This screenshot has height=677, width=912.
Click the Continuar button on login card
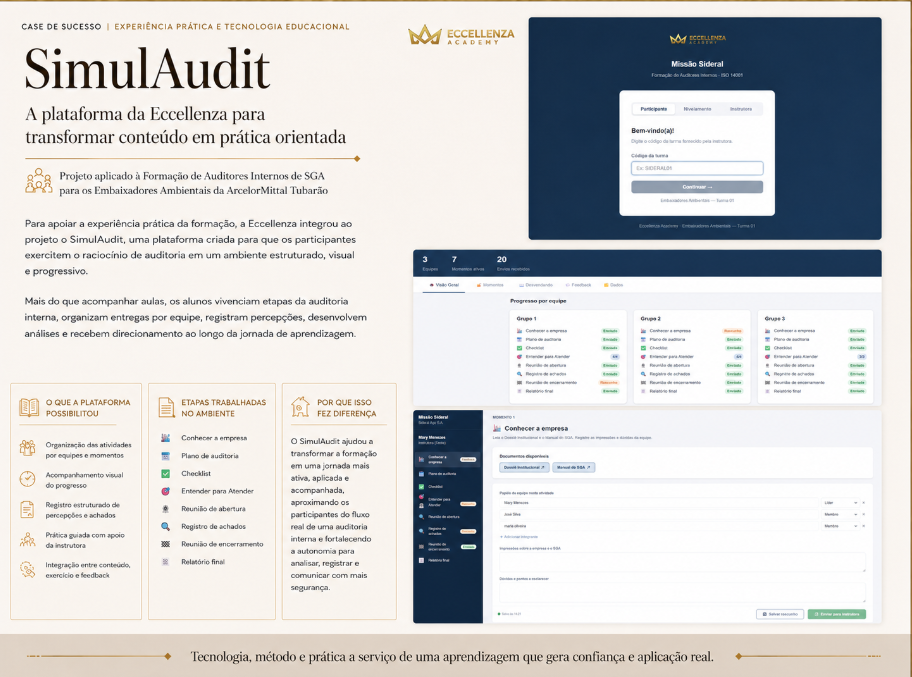point(697,187)
